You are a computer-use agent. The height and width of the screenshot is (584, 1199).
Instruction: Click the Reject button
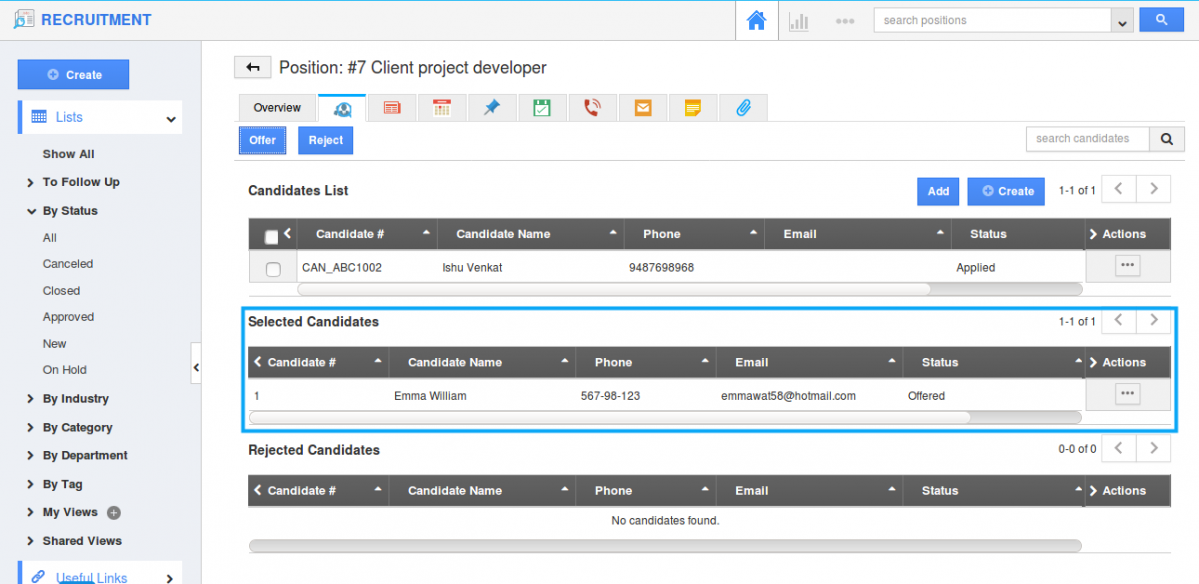pos(325,141)
